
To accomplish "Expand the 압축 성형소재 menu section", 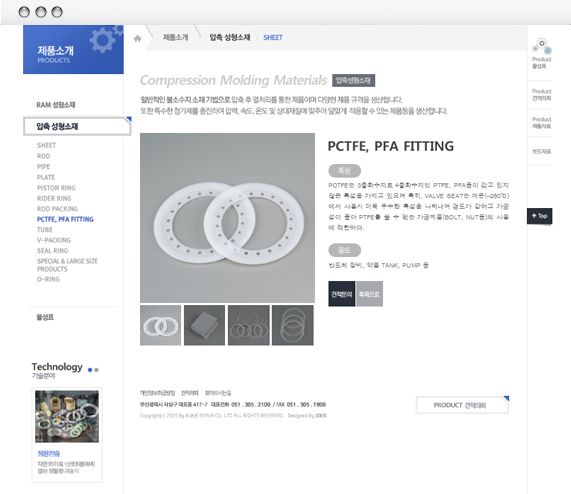I will pyautogui.click(x=77, y=126).
